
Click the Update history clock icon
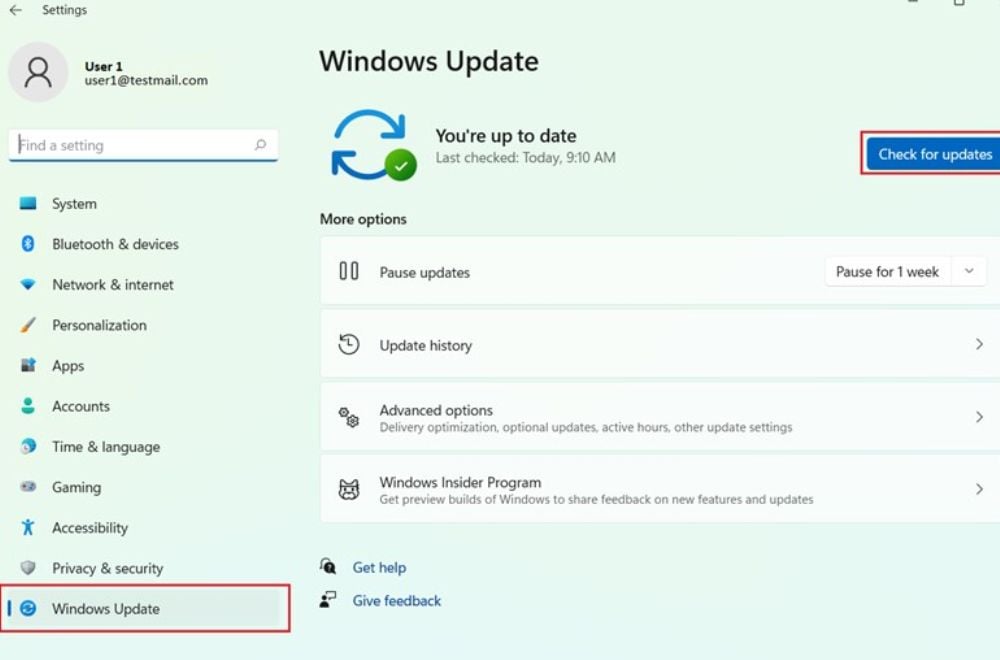click(x=349, y=345)
